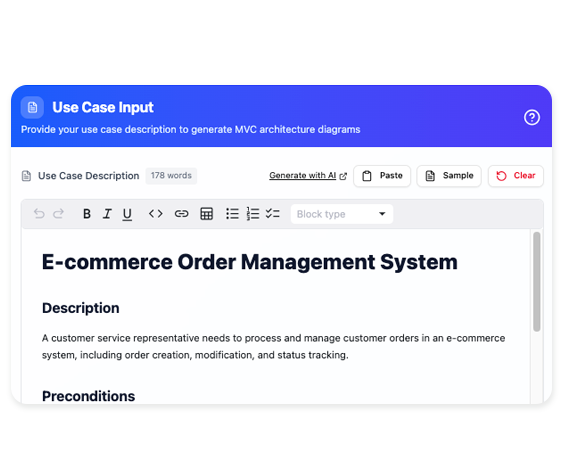Screen dimensions: 567x457
Task: Click the Use Case Input title
Action: pos(103,107)
